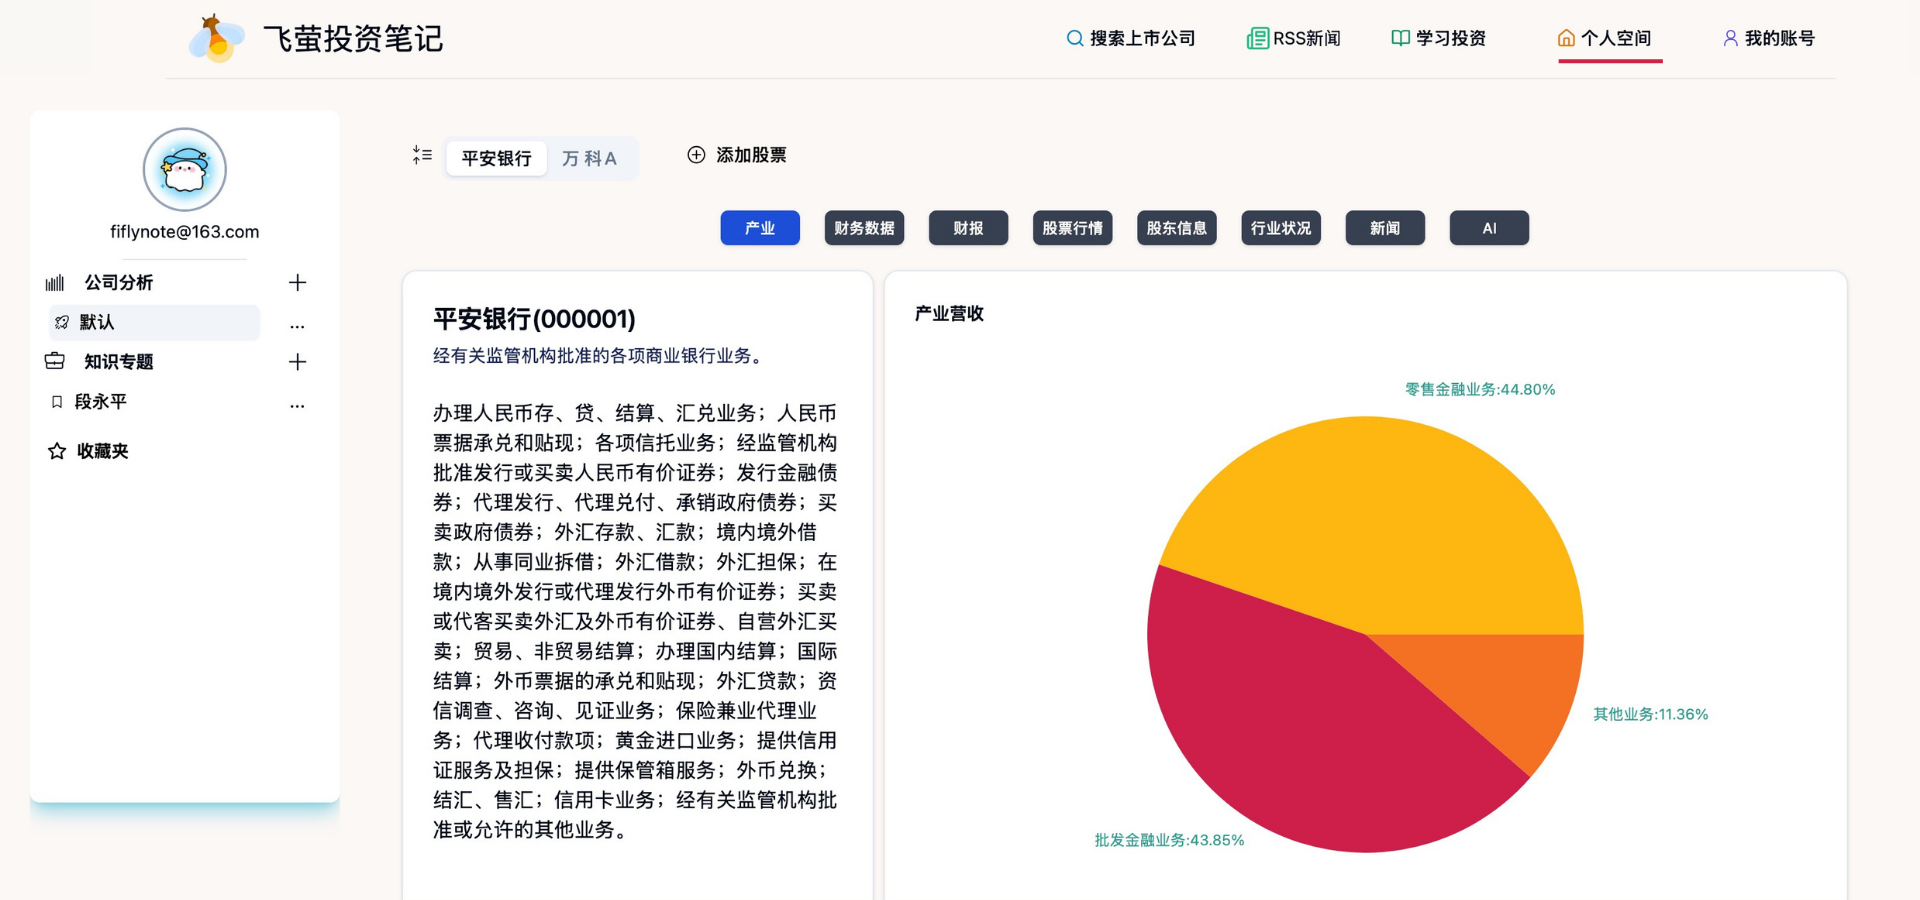Screen dimensions: 1920x900
Task: Click the plus beside 公司分析
Action: pyautogui.click(x=297, y=283)
